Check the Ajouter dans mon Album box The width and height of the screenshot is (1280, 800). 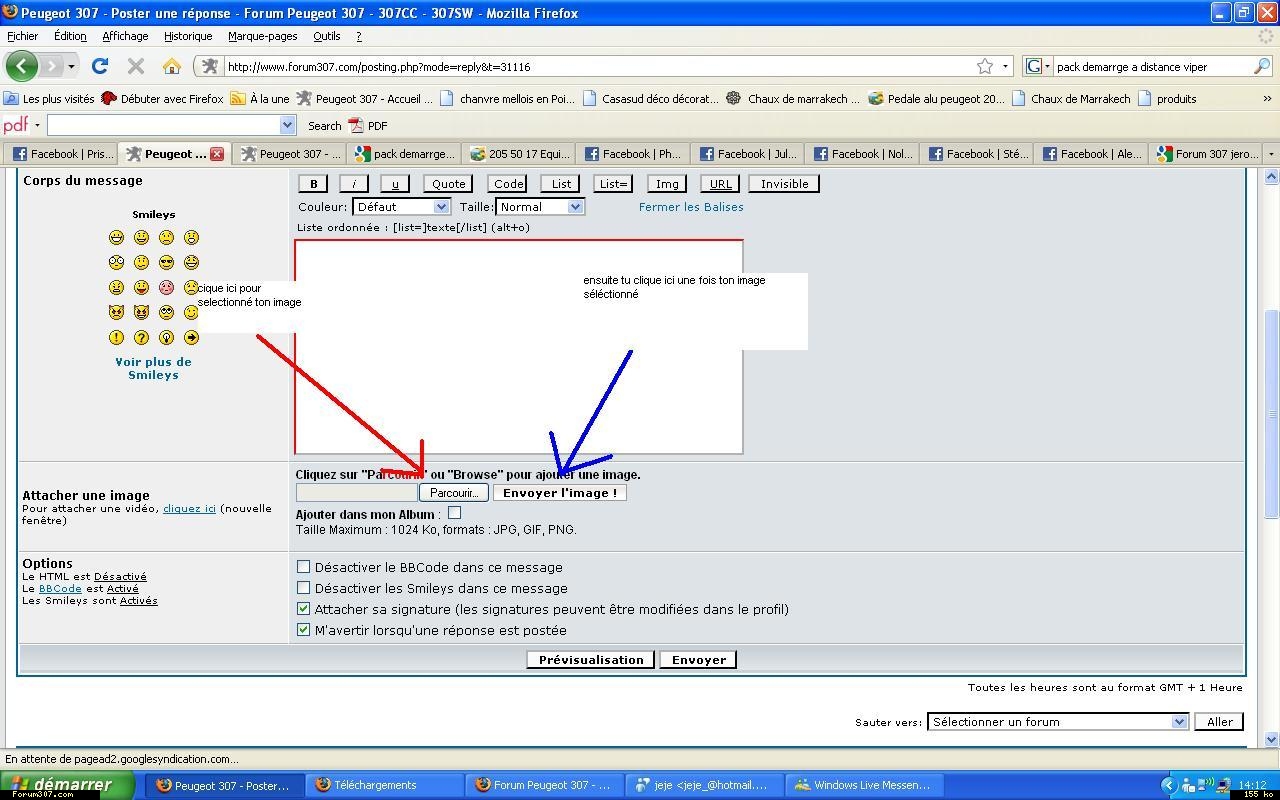tap(454, 513)
